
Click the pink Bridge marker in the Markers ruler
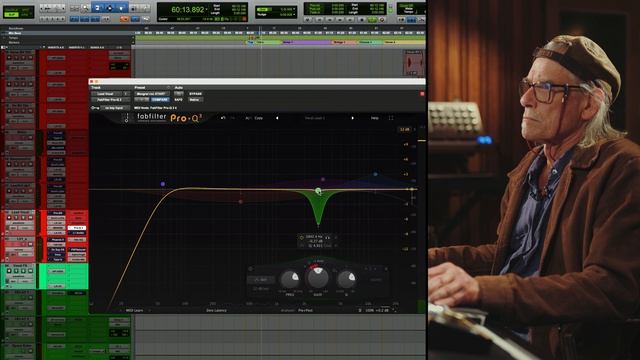[x=344, y=42]
